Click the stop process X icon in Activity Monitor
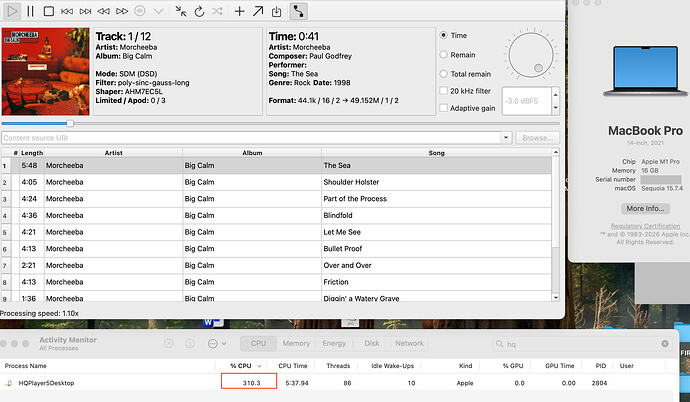 pos(169,344)
